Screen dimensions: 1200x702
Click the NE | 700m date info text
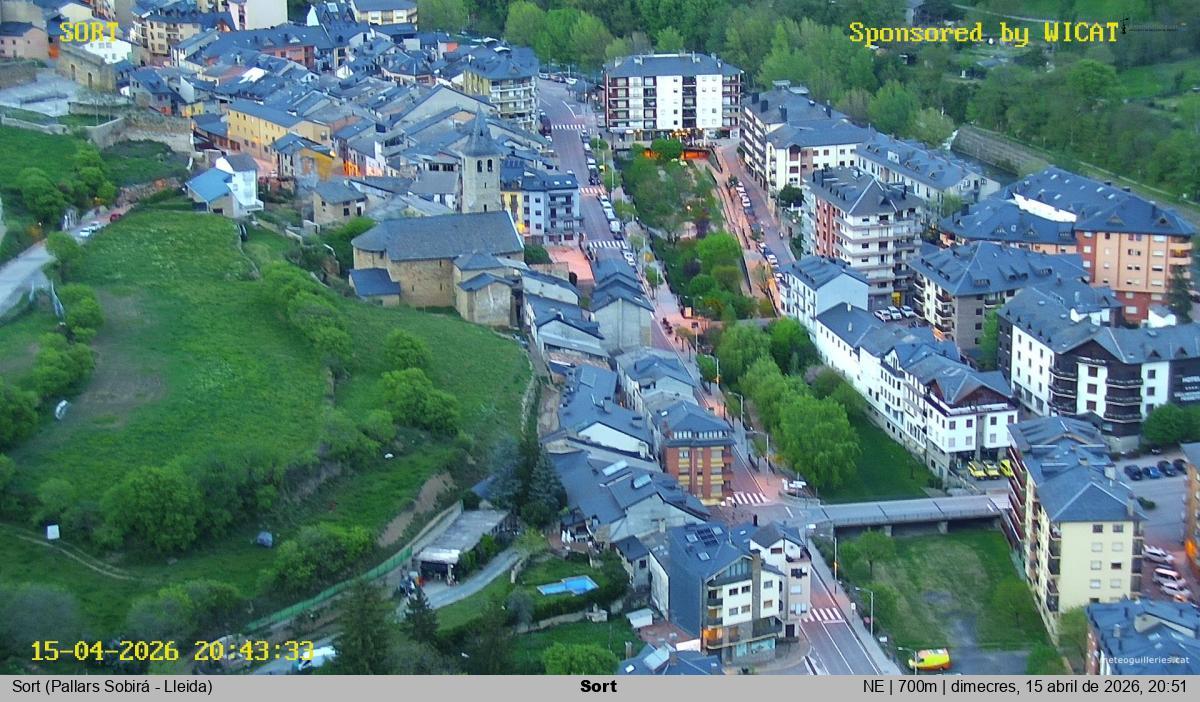coord(1024,687)
